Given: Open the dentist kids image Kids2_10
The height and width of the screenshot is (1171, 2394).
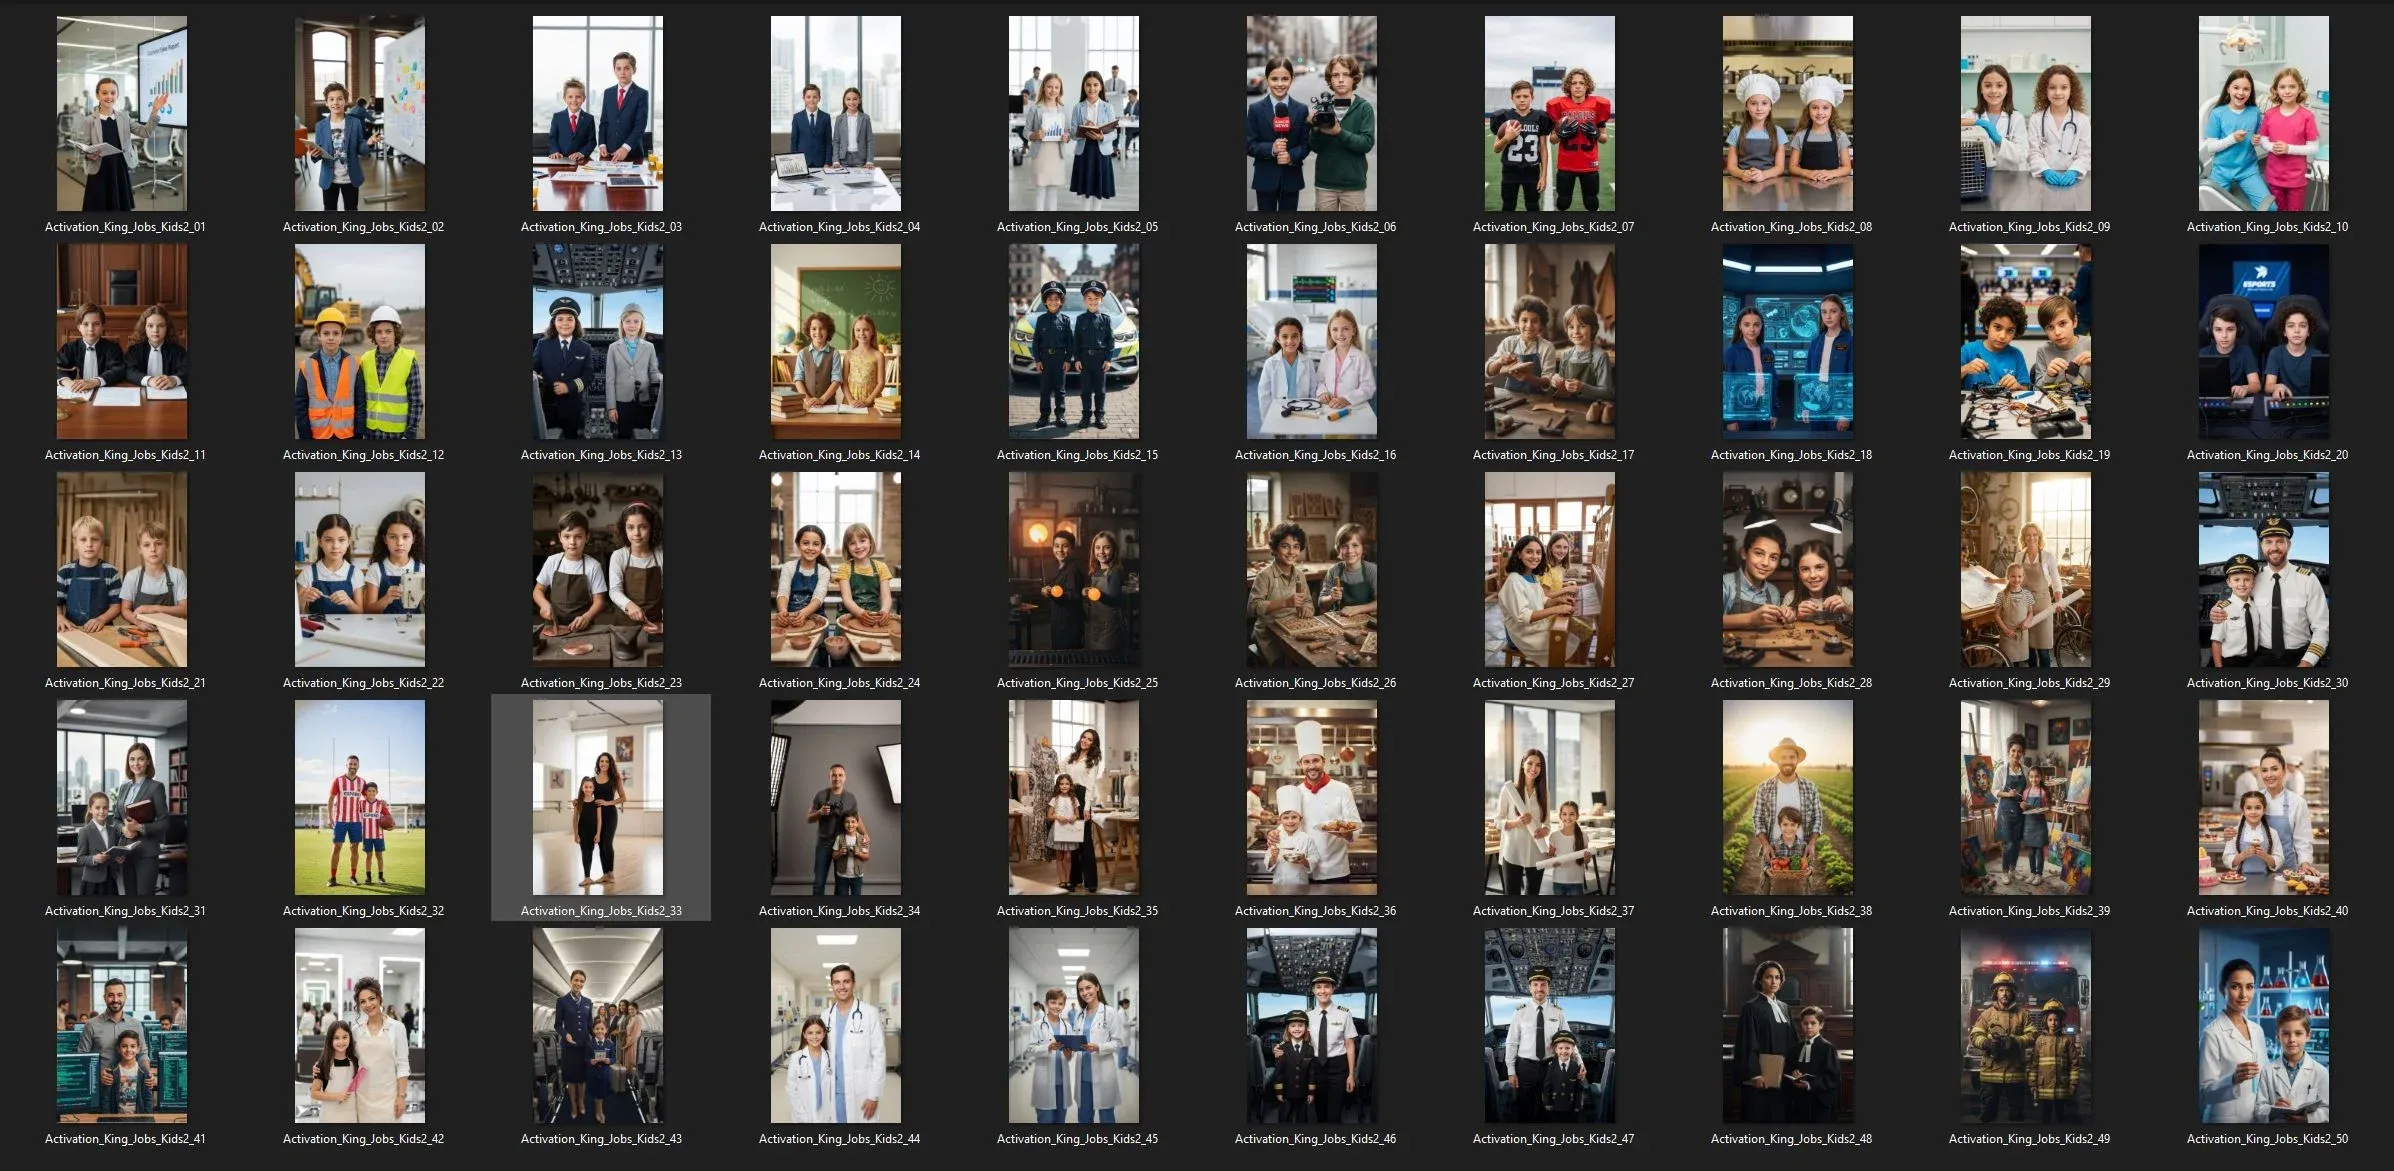Looking at the screenshot, I should point(2263,113).
